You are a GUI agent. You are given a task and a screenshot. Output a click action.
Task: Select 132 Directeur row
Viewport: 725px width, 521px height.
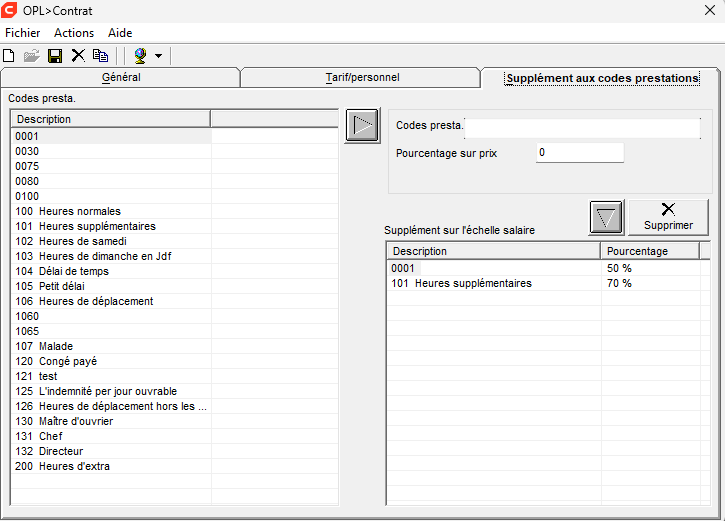tap(175, 451)
